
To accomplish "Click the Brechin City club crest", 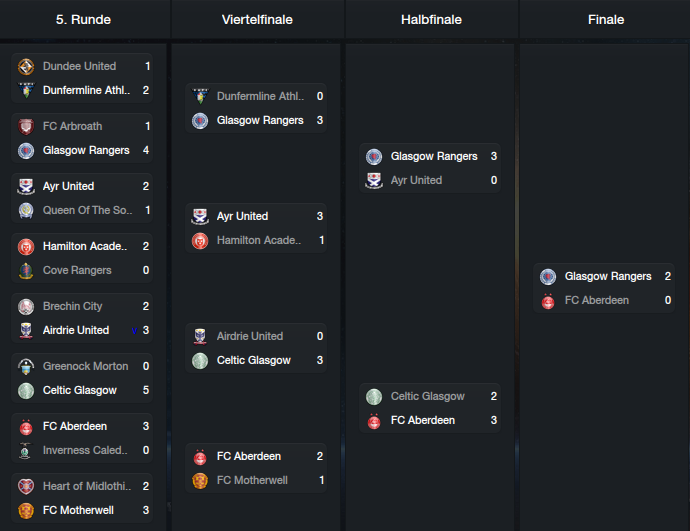I will tap(26, 307).
